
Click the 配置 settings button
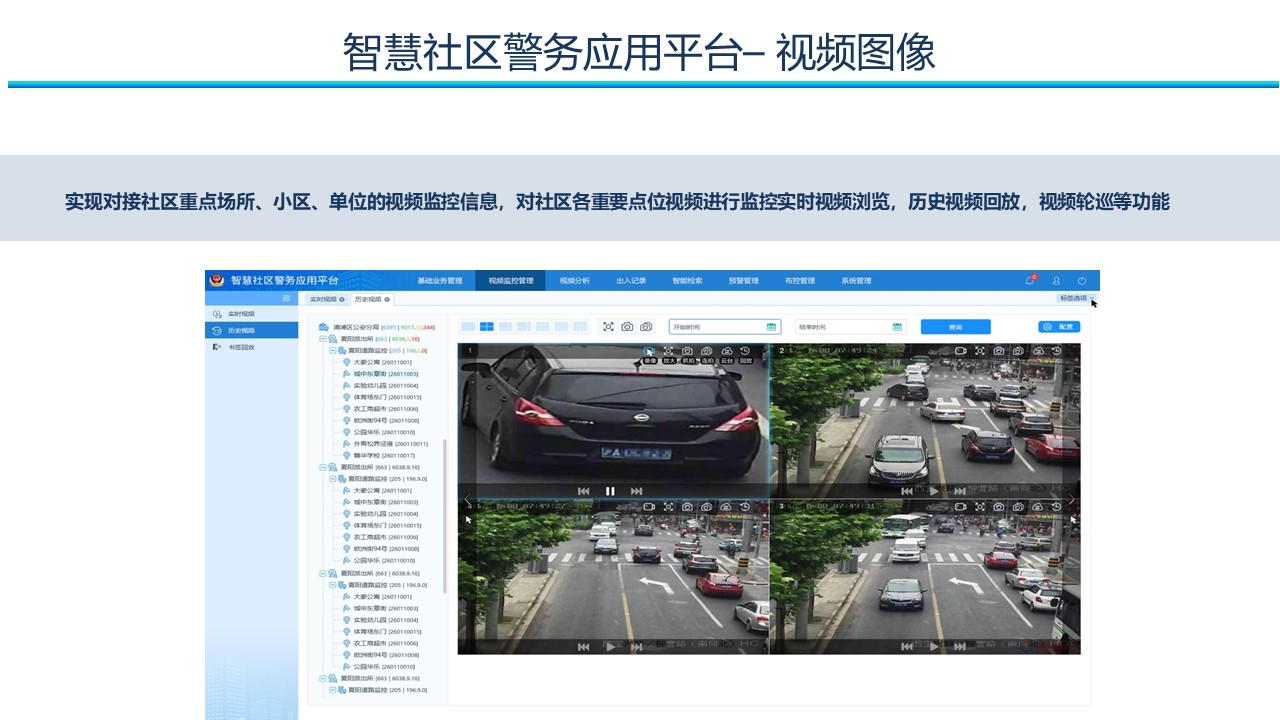point(1059,327)
